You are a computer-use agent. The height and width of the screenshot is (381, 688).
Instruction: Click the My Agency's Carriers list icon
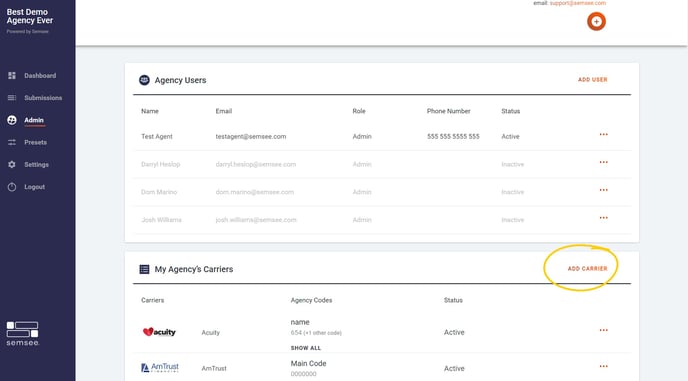[x=144, y=269]
